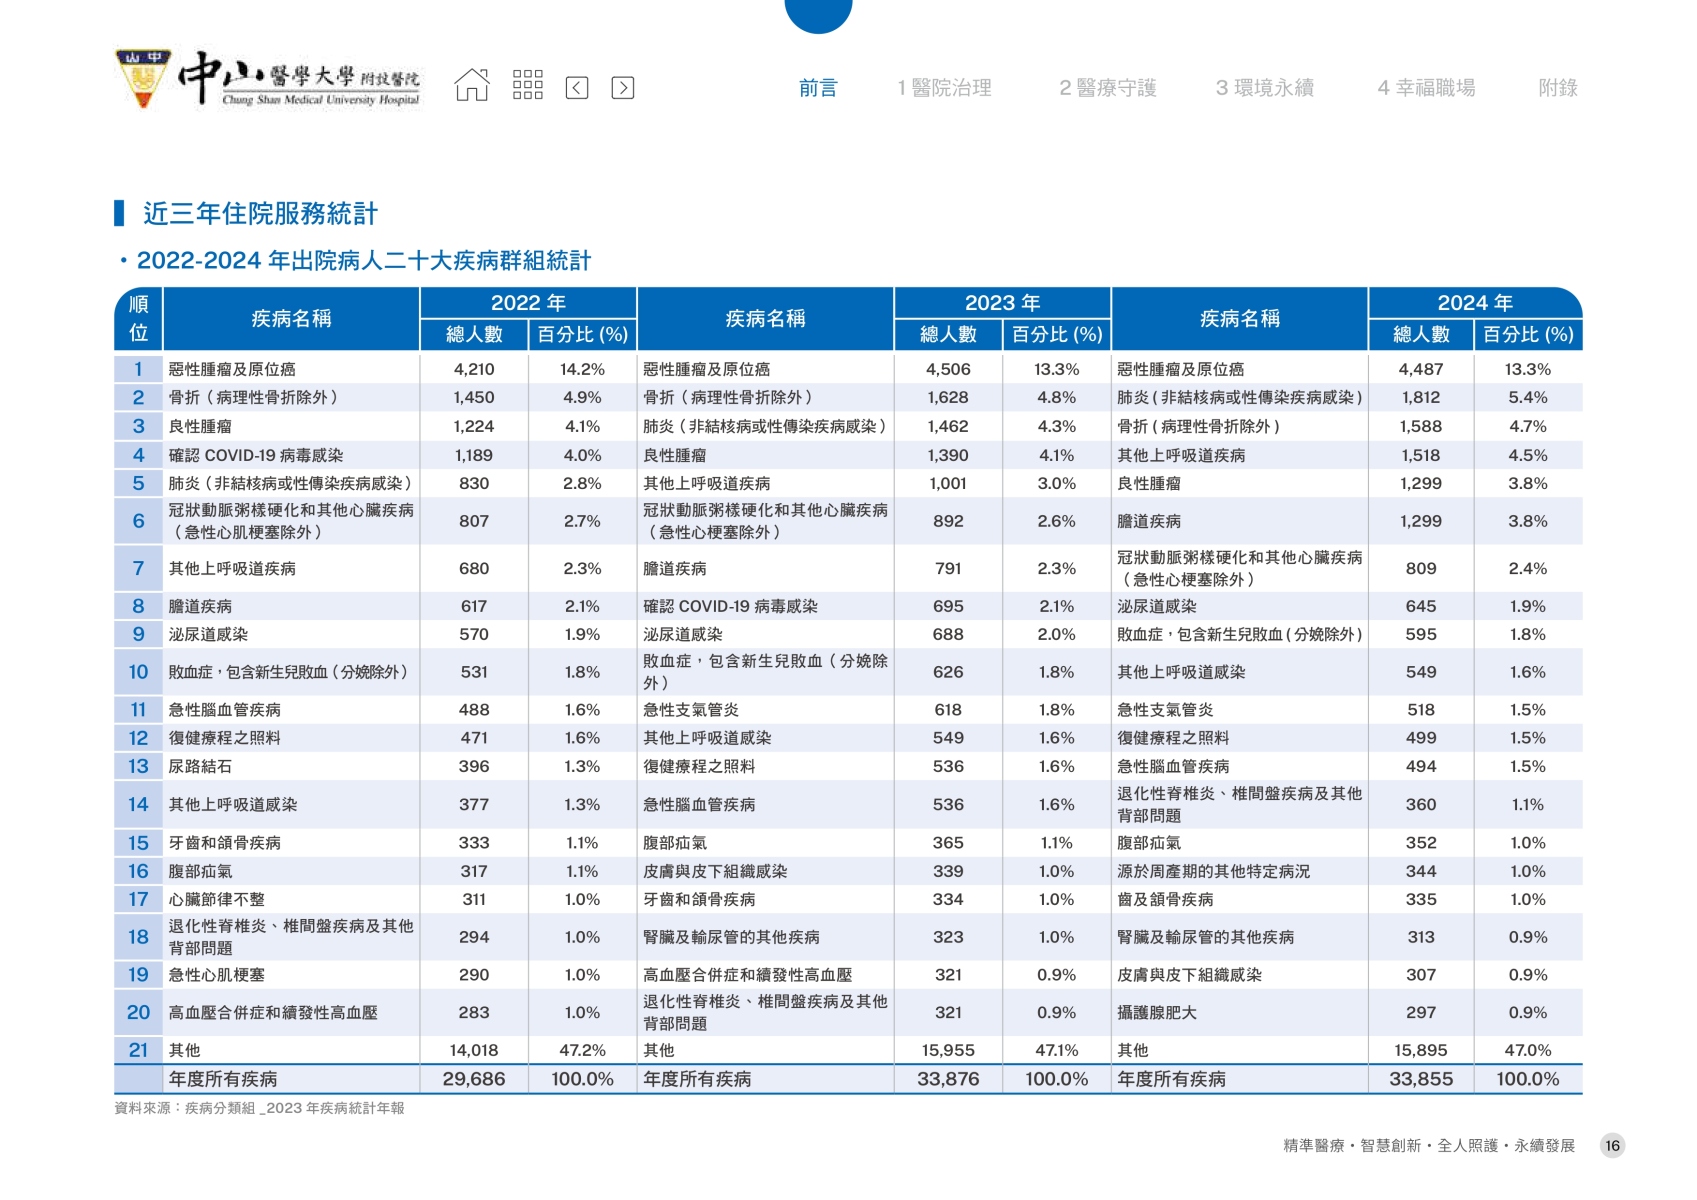Click the home icon in the header
The width and height of the screenshot is (1697, 1200).
[472, 86]
